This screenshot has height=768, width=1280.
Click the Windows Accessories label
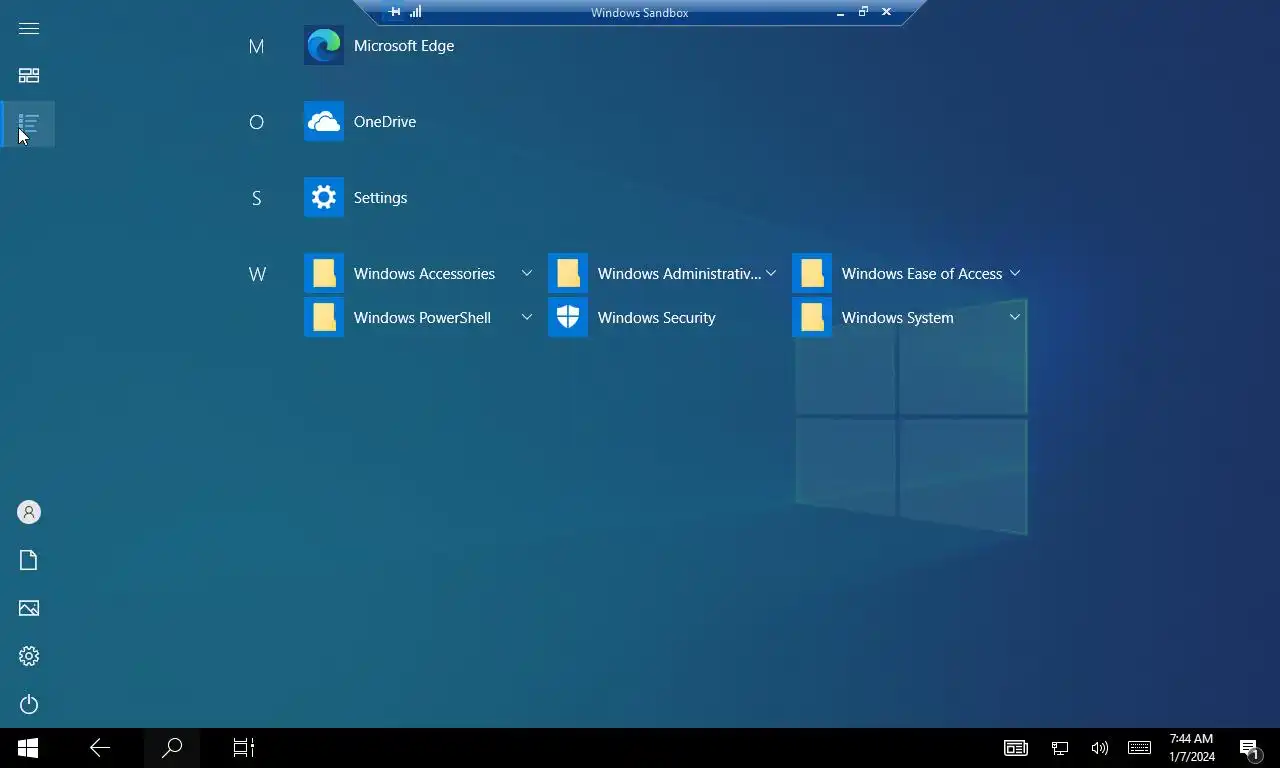click(424, 274)
